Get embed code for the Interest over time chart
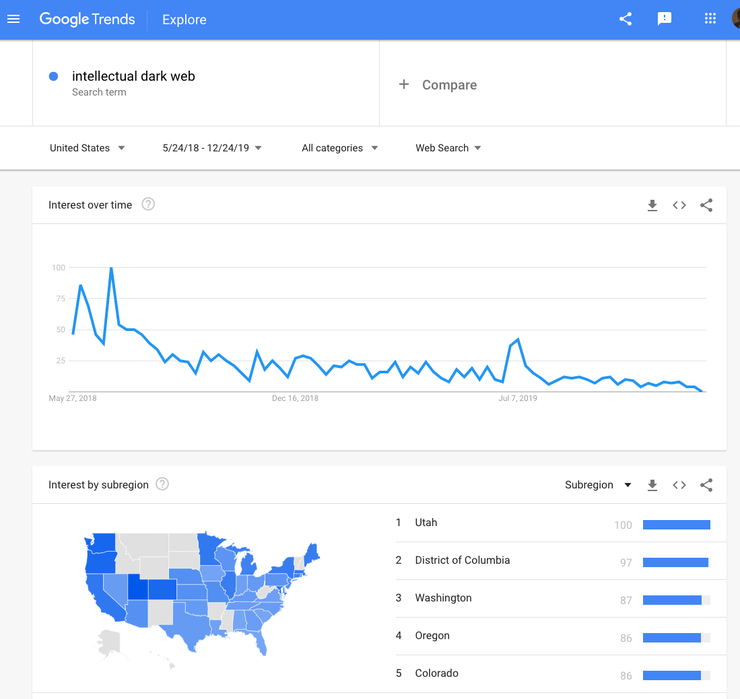 tap(679, 205)
